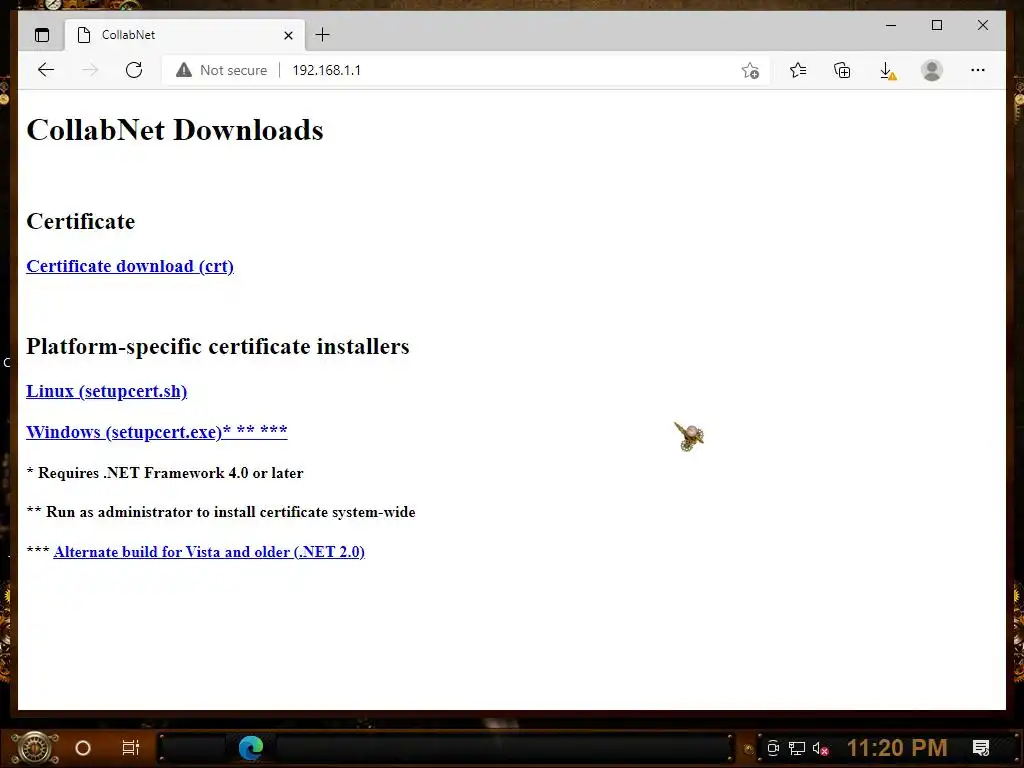Open the browser profile menu
1024x768 pixels.
pyautogui.click(x=932, y=70)
